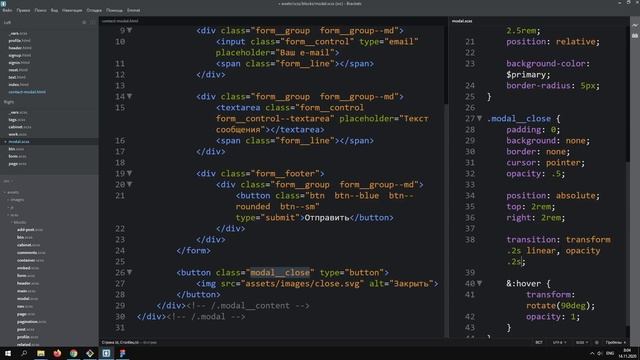Collapse fold at line 26 button modal__close

tap(129, 272)
